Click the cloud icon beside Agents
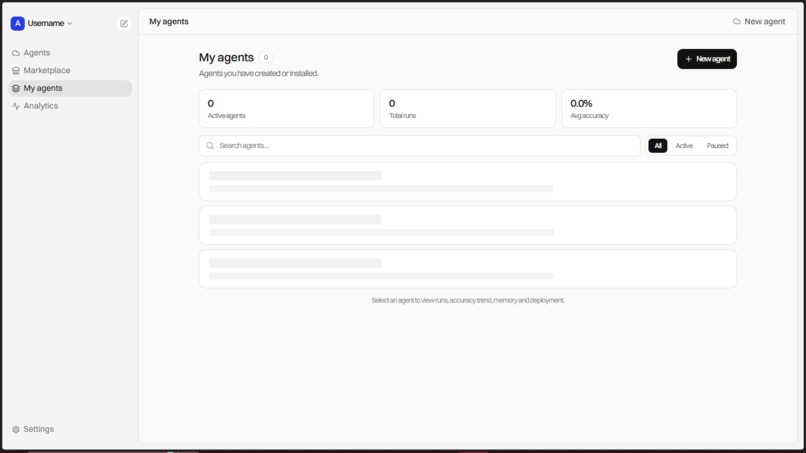Screen dimensions: 806x453 coord(16,53)
